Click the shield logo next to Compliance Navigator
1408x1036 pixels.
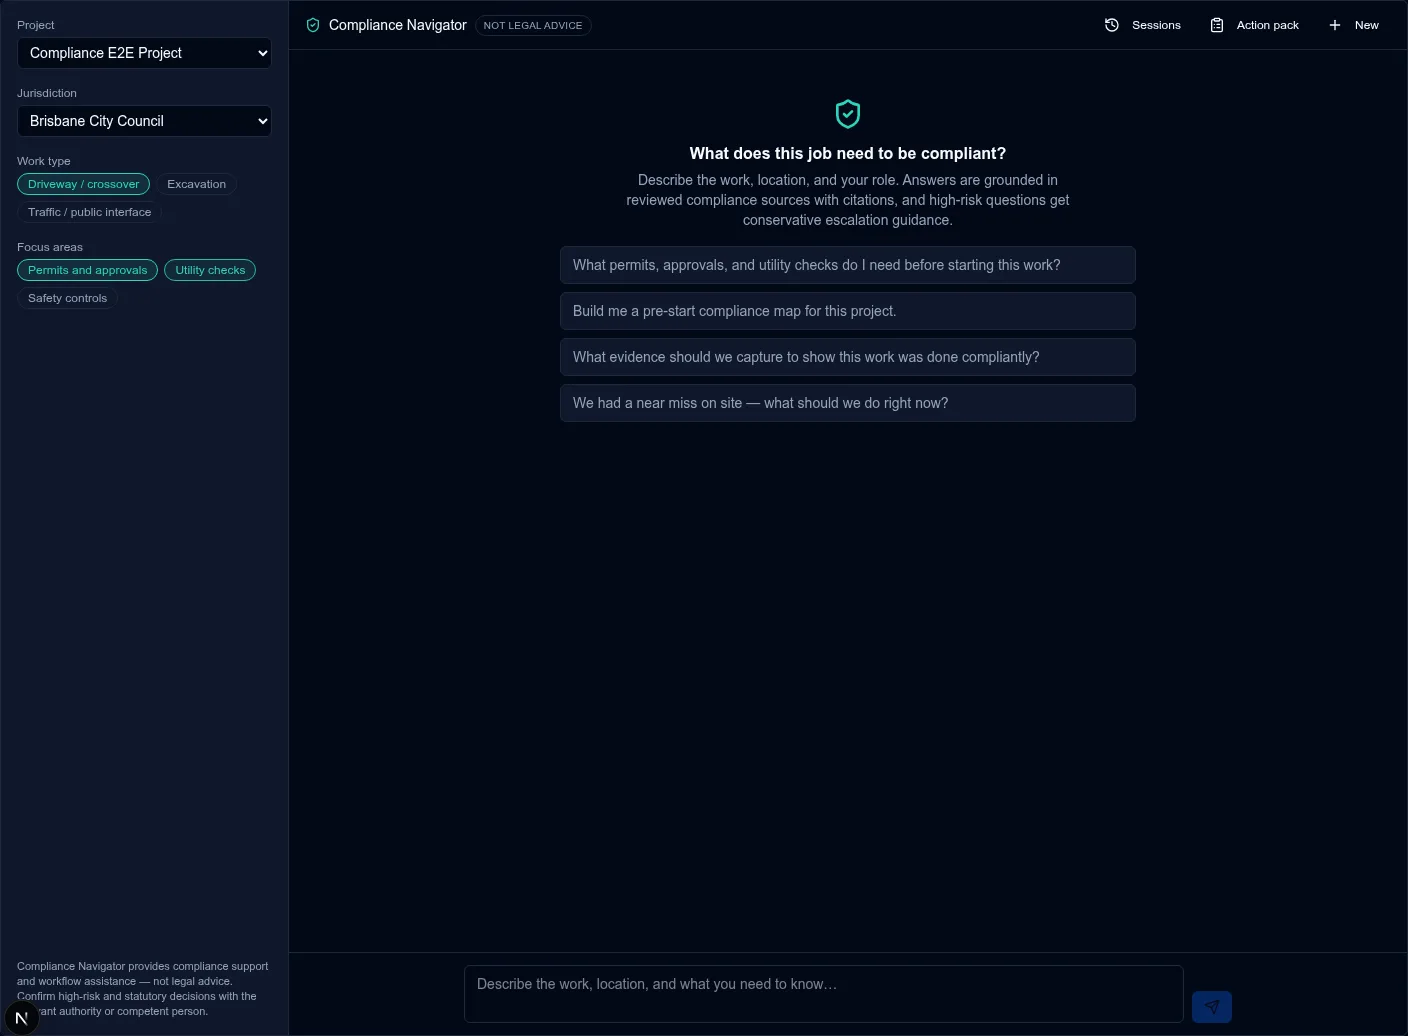tap(313, 25)
